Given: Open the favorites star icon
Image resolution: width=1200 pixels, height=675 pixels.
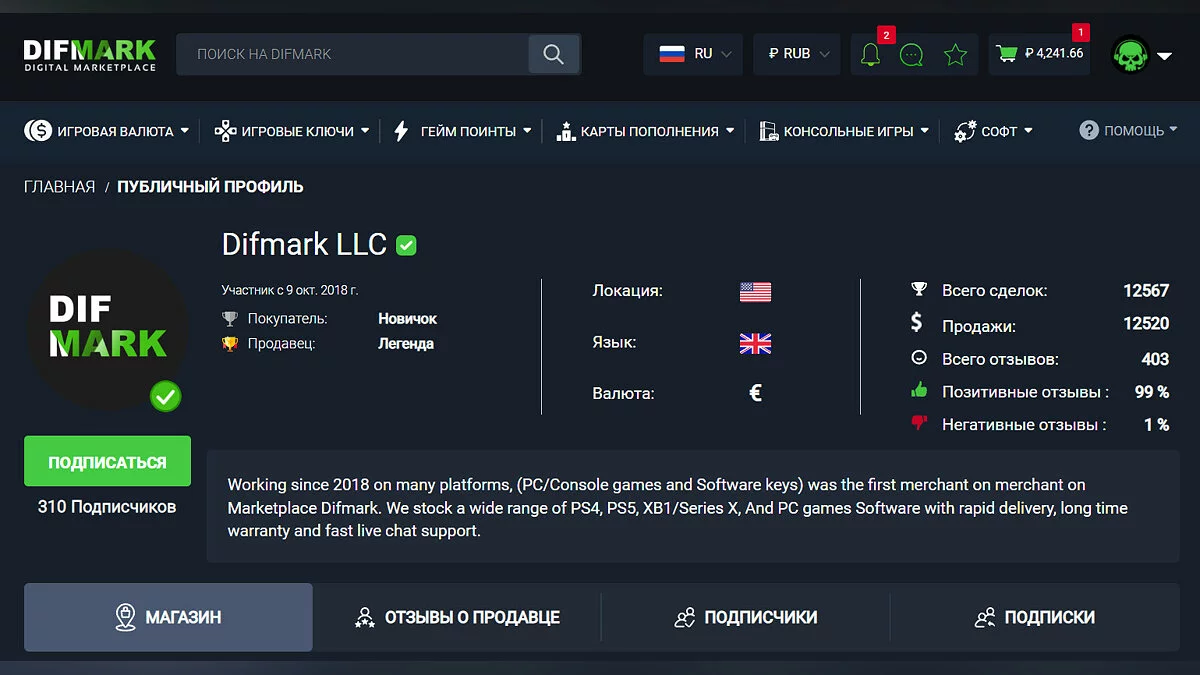Looking at the screenshot, I should pyautogui.click(x=956, y=54).
